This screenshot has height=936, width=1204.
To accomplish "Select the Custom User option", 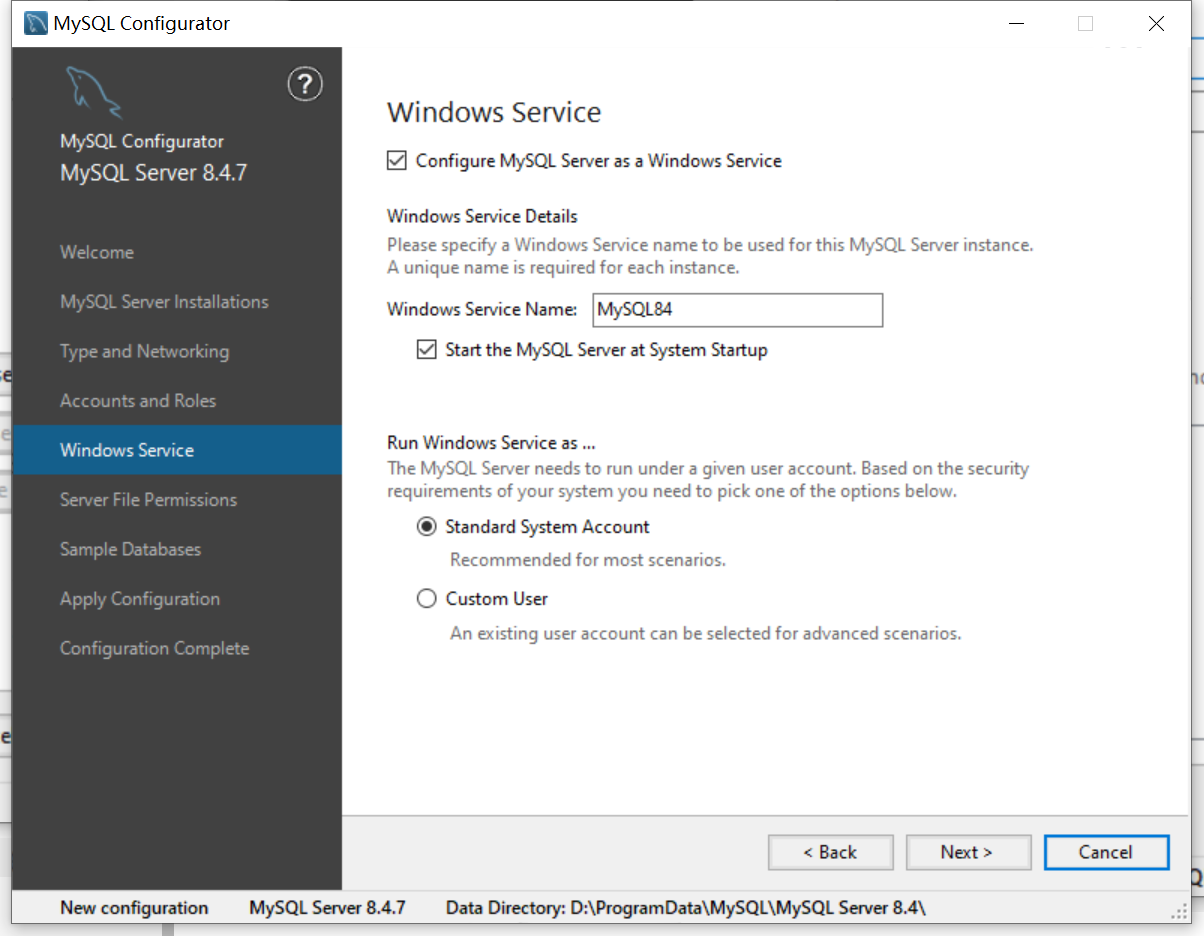I will [427, 599].
